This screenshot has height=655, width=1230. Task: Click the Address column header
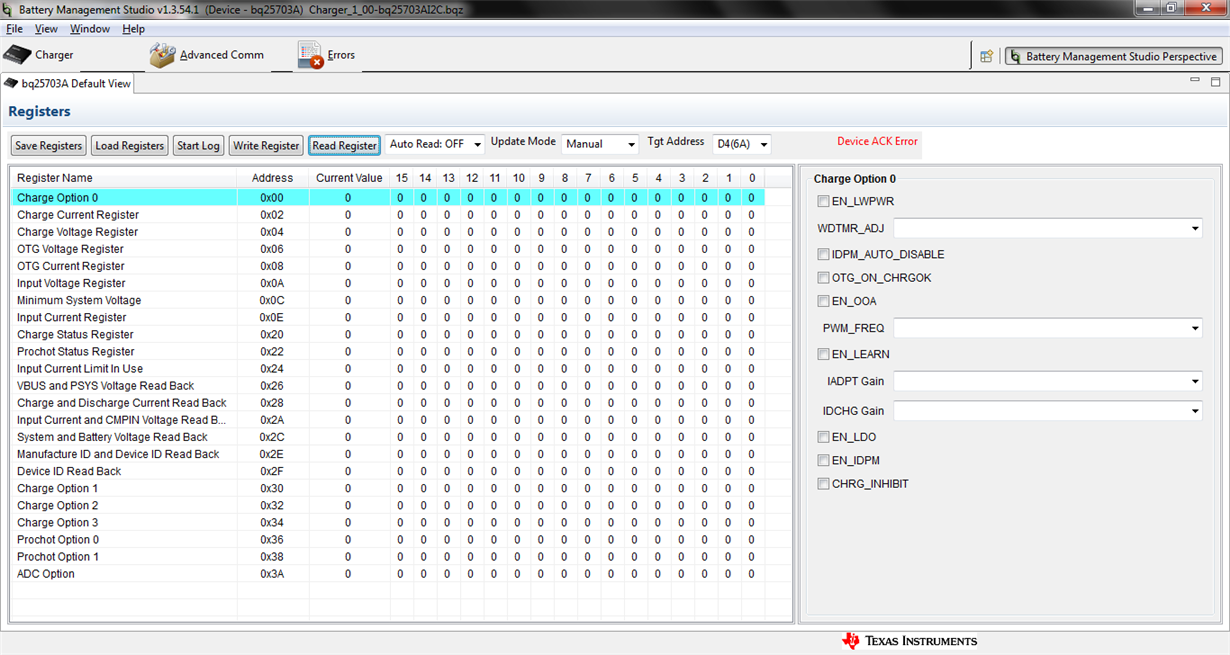click(x=273, y=178)
